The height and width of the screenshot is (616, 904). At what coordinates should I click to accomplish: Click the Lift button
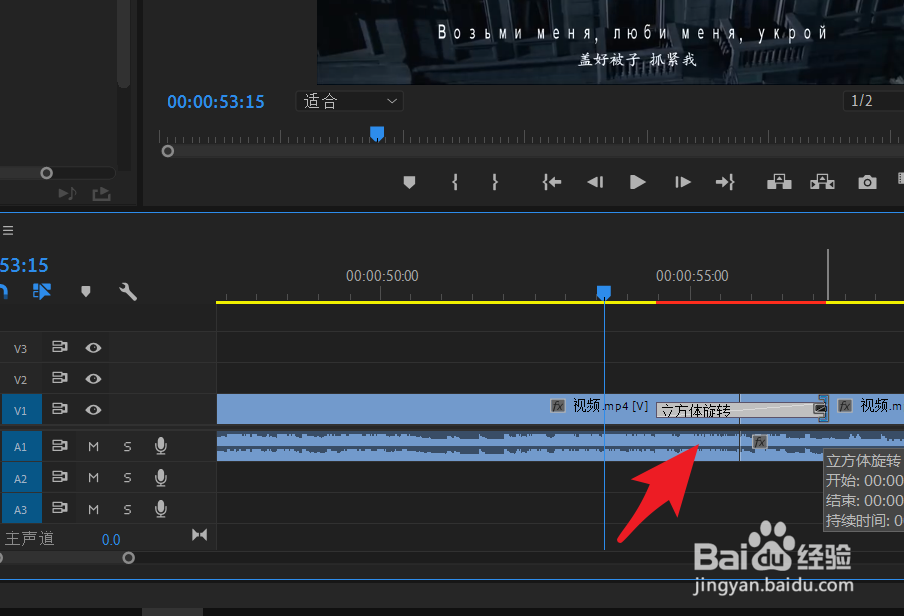779,182
